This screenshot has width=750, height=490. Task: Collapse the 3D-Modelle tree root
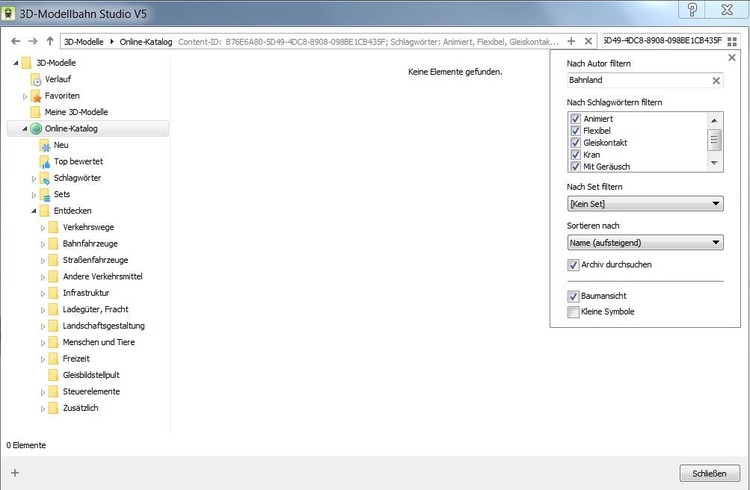point(16,63)
